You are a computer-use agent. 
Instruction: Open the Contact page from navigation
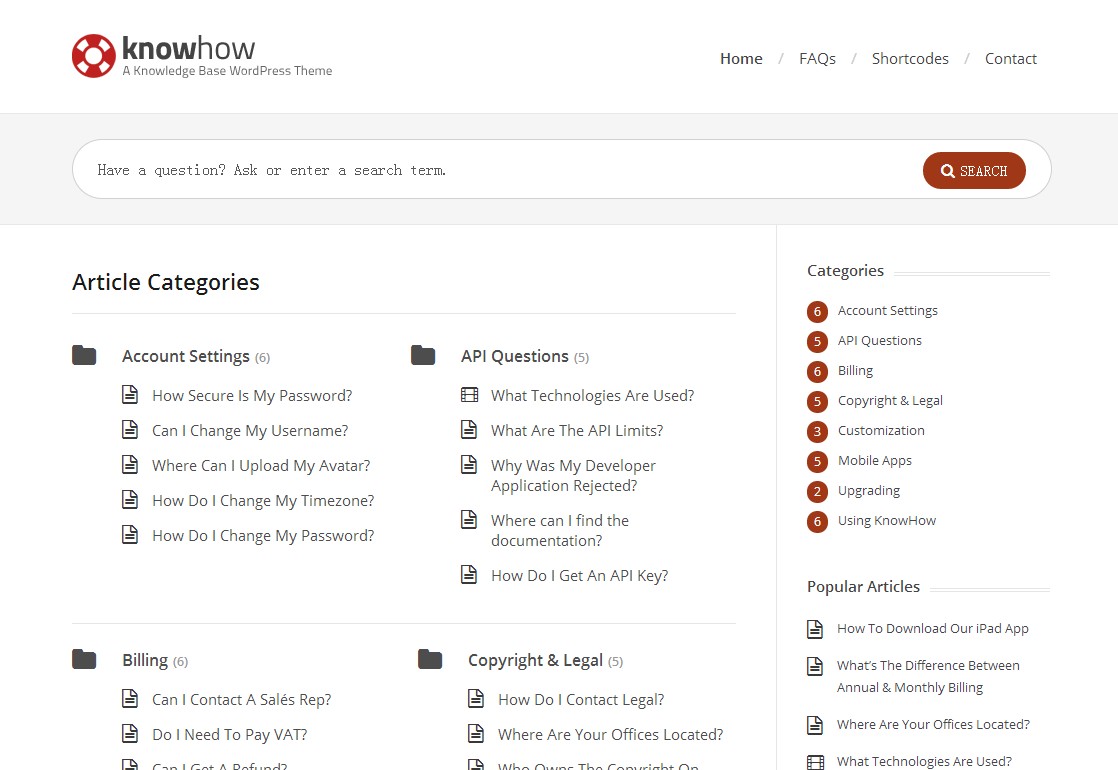coord(1010,59)
